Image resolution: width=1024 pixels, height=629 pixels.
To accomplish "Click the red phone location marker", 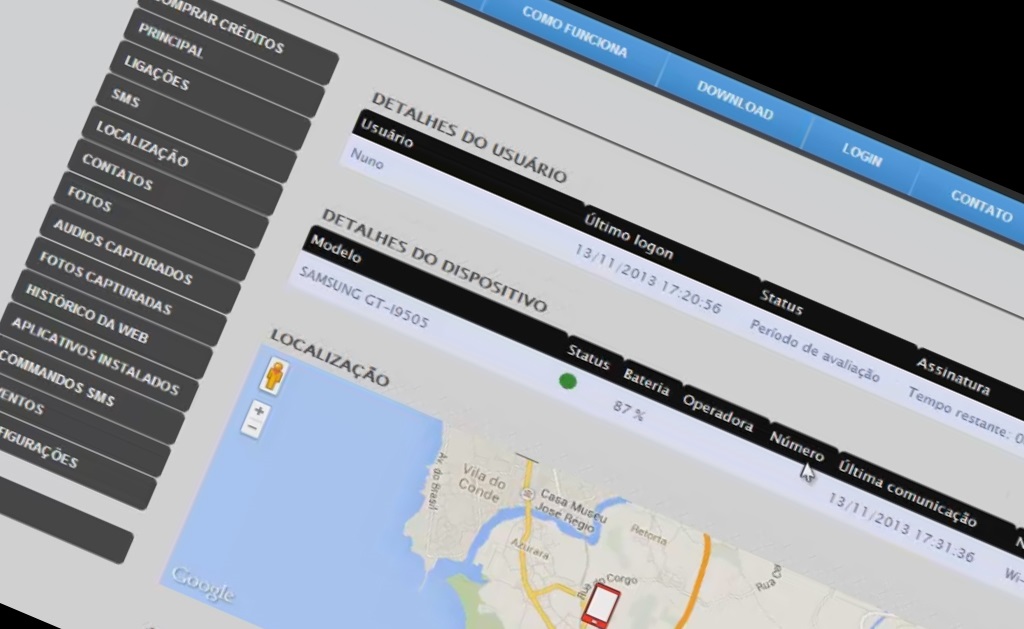I will (601, 604).
